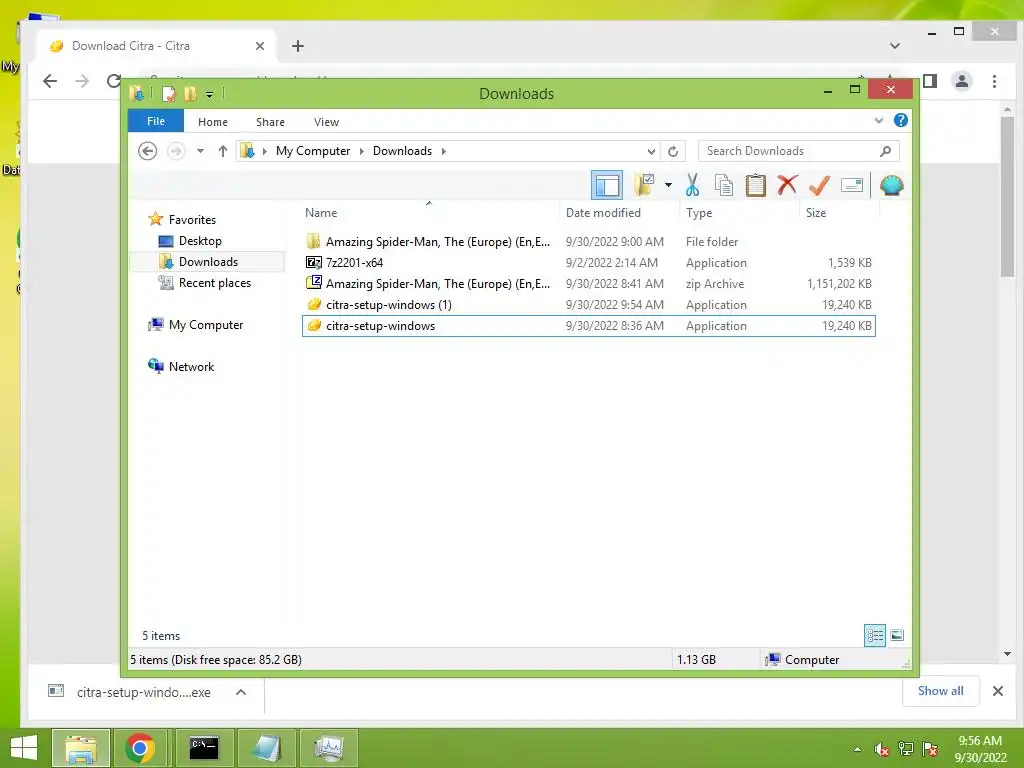Select the citra-setup-windows (1) file
Screen dimensions: 1024x768
point(588,304)
